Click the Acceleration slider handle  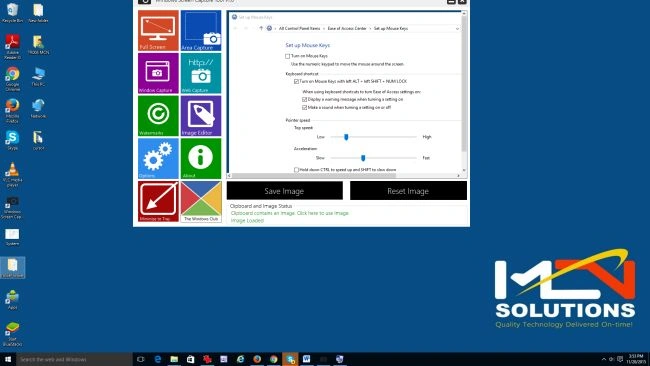363,158
